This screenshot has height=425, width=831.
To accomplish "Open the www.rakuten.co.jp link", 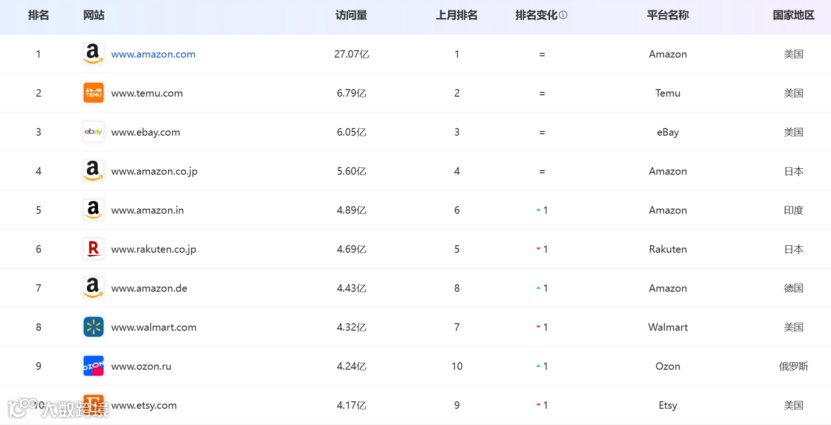I will [x=154, y=250].
